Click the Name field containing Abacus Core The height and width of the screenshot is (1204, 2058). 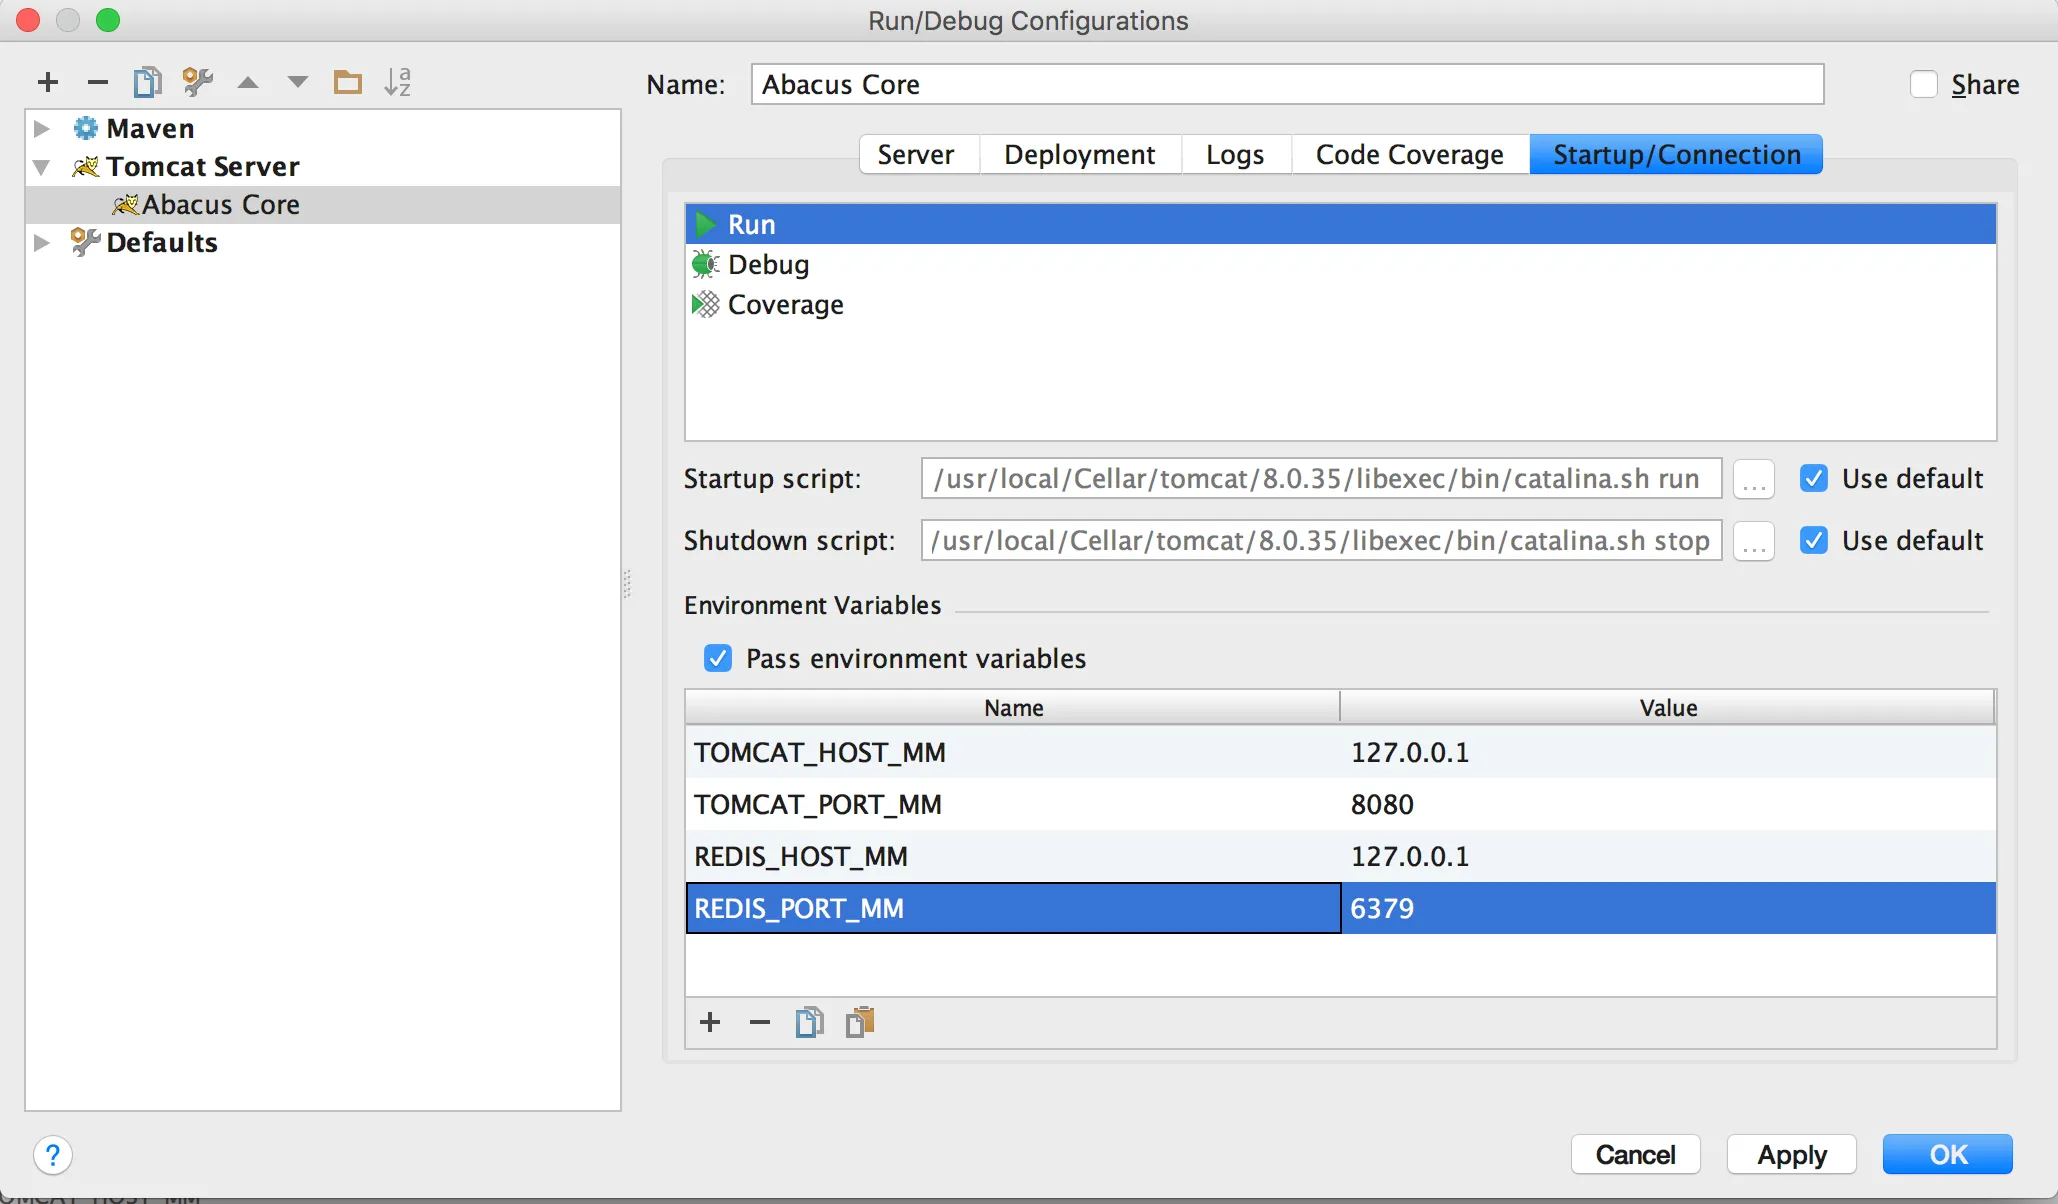pos(1286,84)
